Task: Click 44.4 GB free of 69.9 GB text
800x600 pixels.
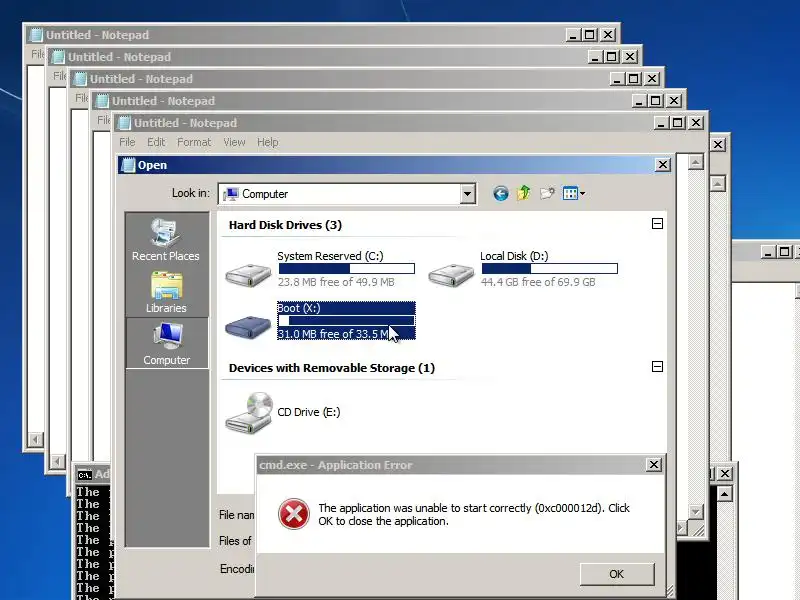Action: pos(538,282)
